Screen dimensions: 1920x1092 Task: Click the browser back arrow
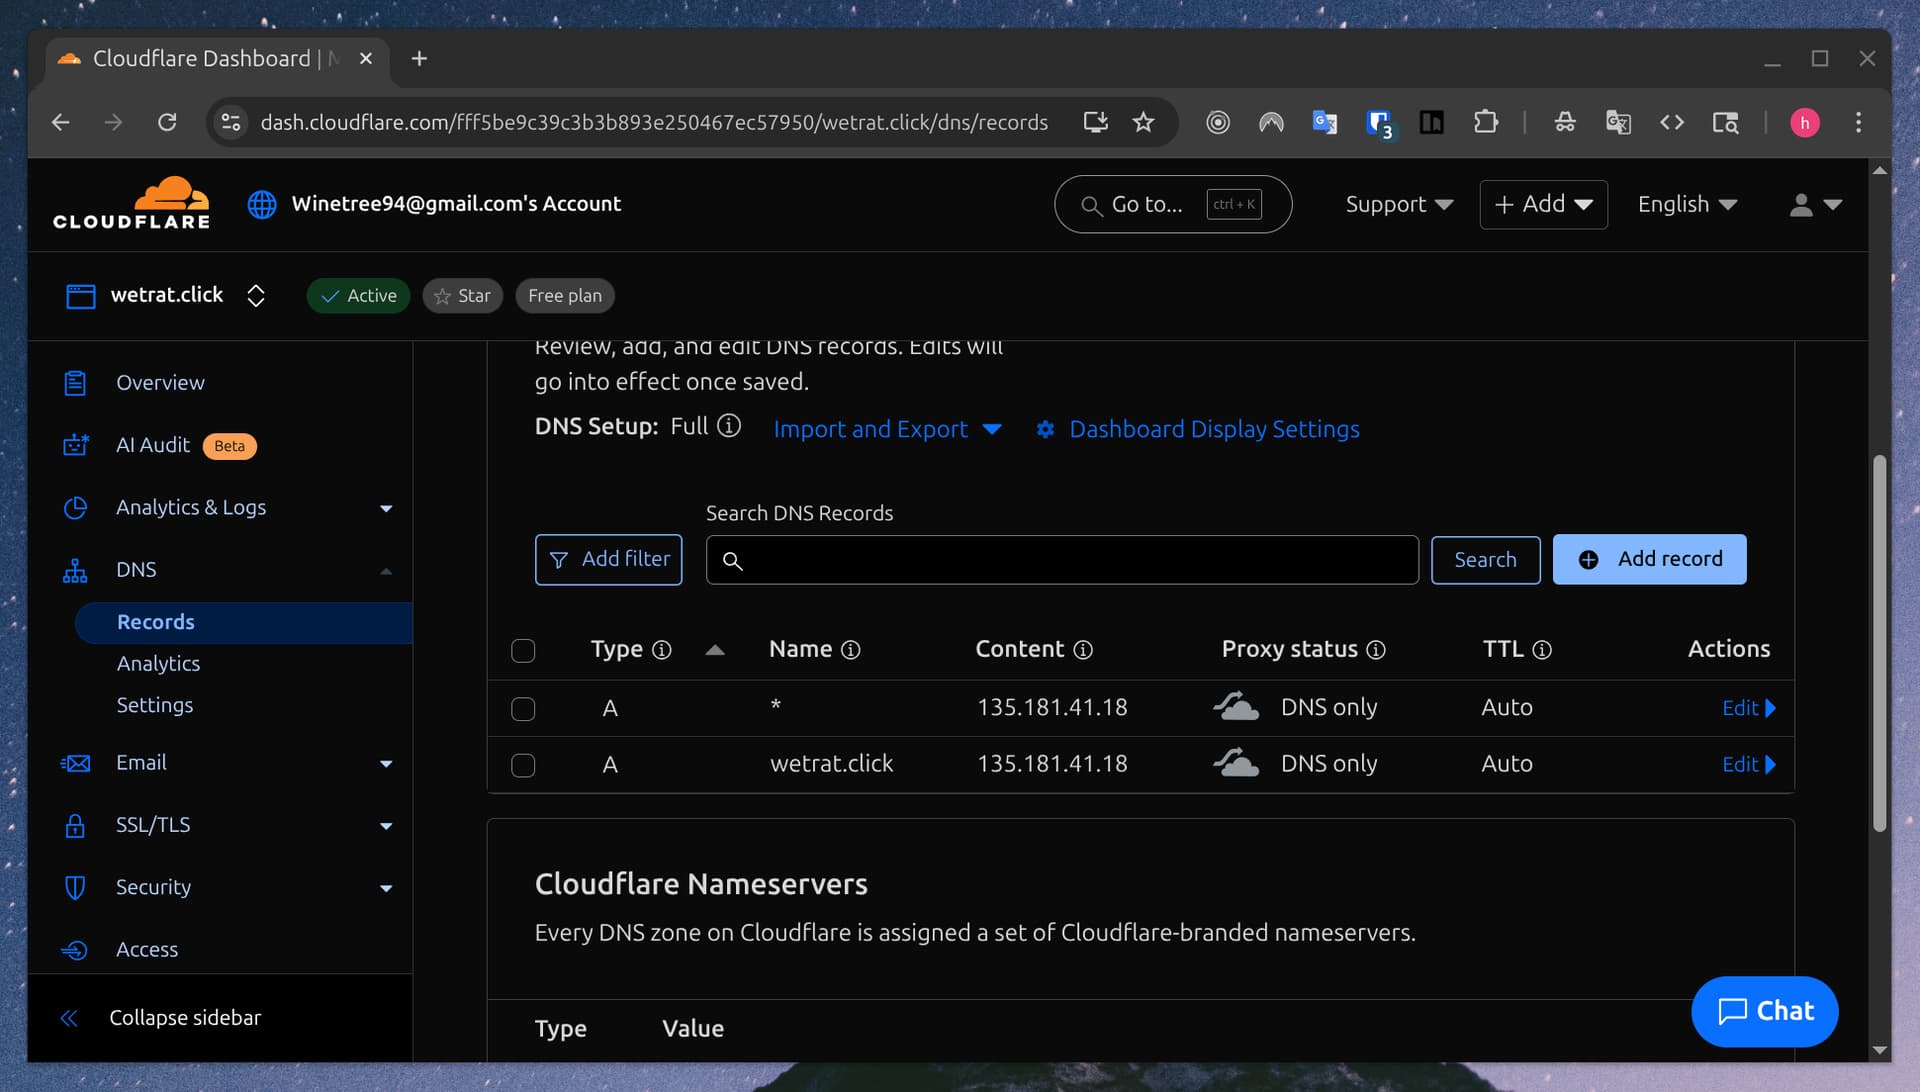(61, 122)
